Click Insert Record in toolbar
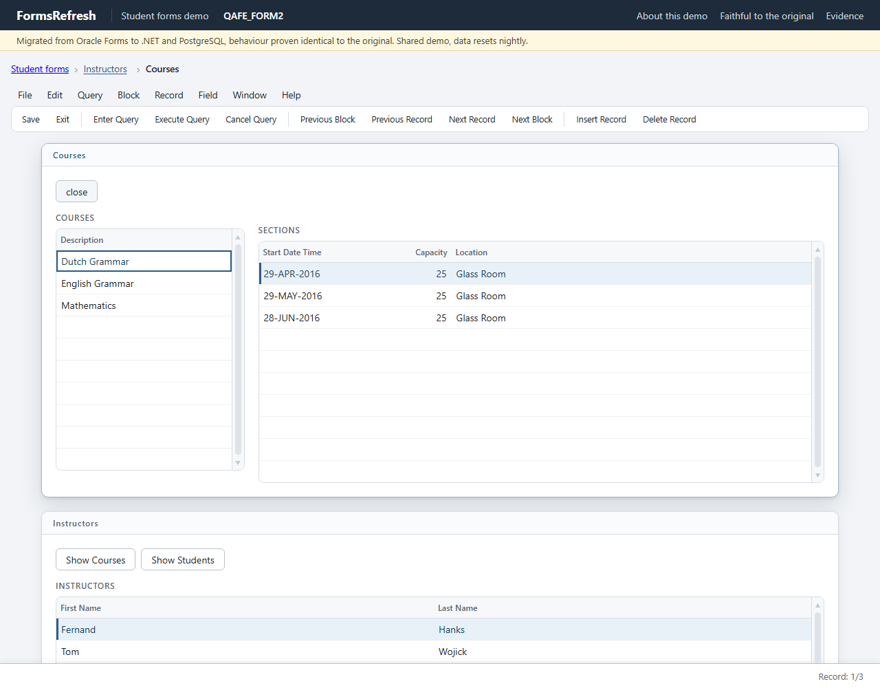Screen dimensions: 880x688 601,120
